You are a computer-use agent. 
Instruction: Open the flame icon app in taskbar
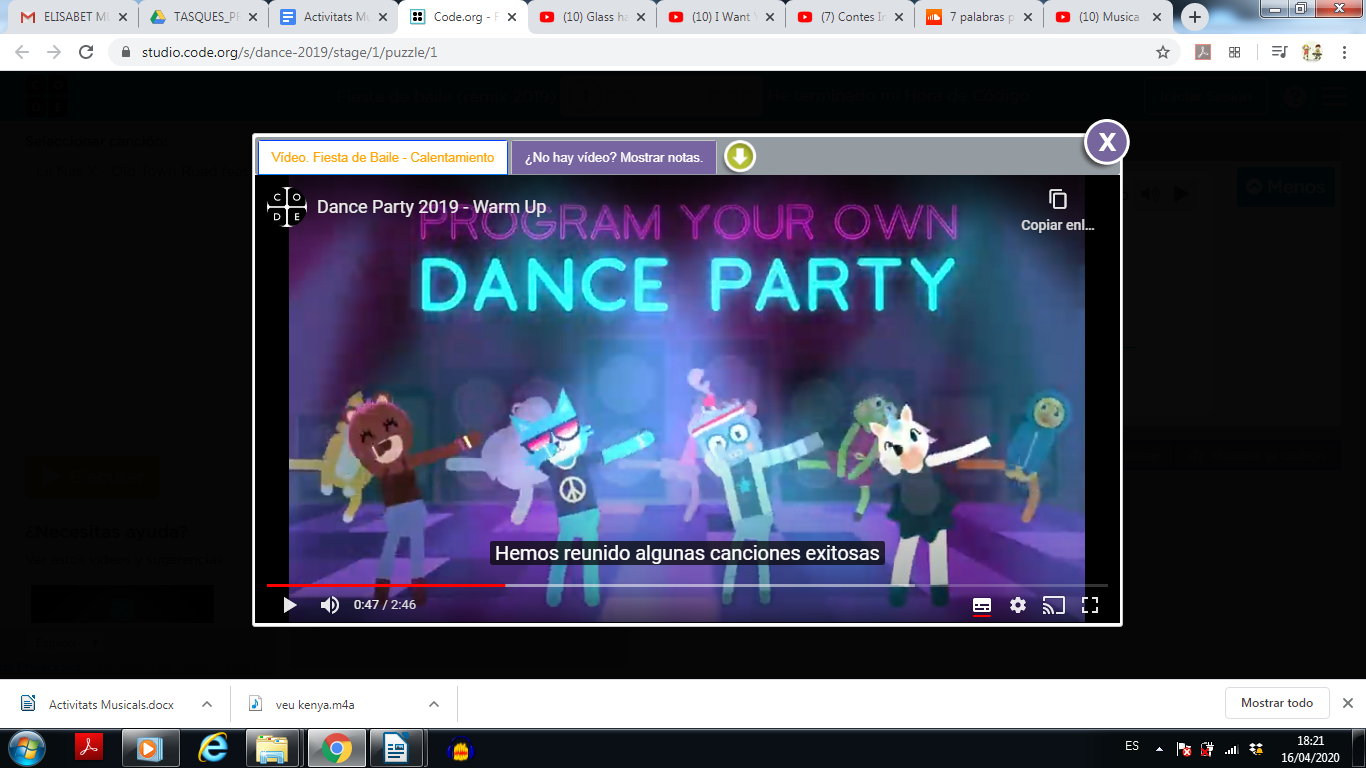[x=459, y=748]
